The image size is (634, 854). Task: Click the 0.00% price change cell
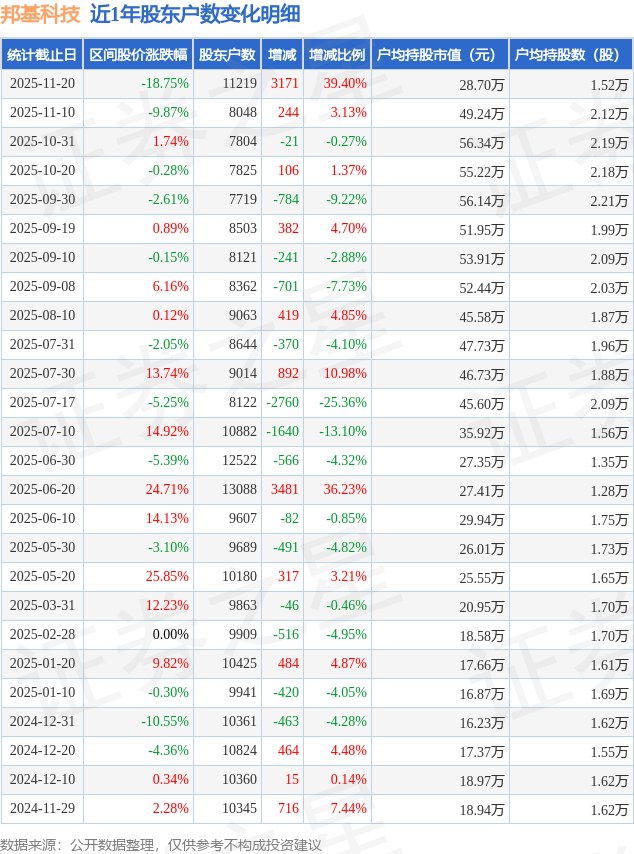click(170, 635)
